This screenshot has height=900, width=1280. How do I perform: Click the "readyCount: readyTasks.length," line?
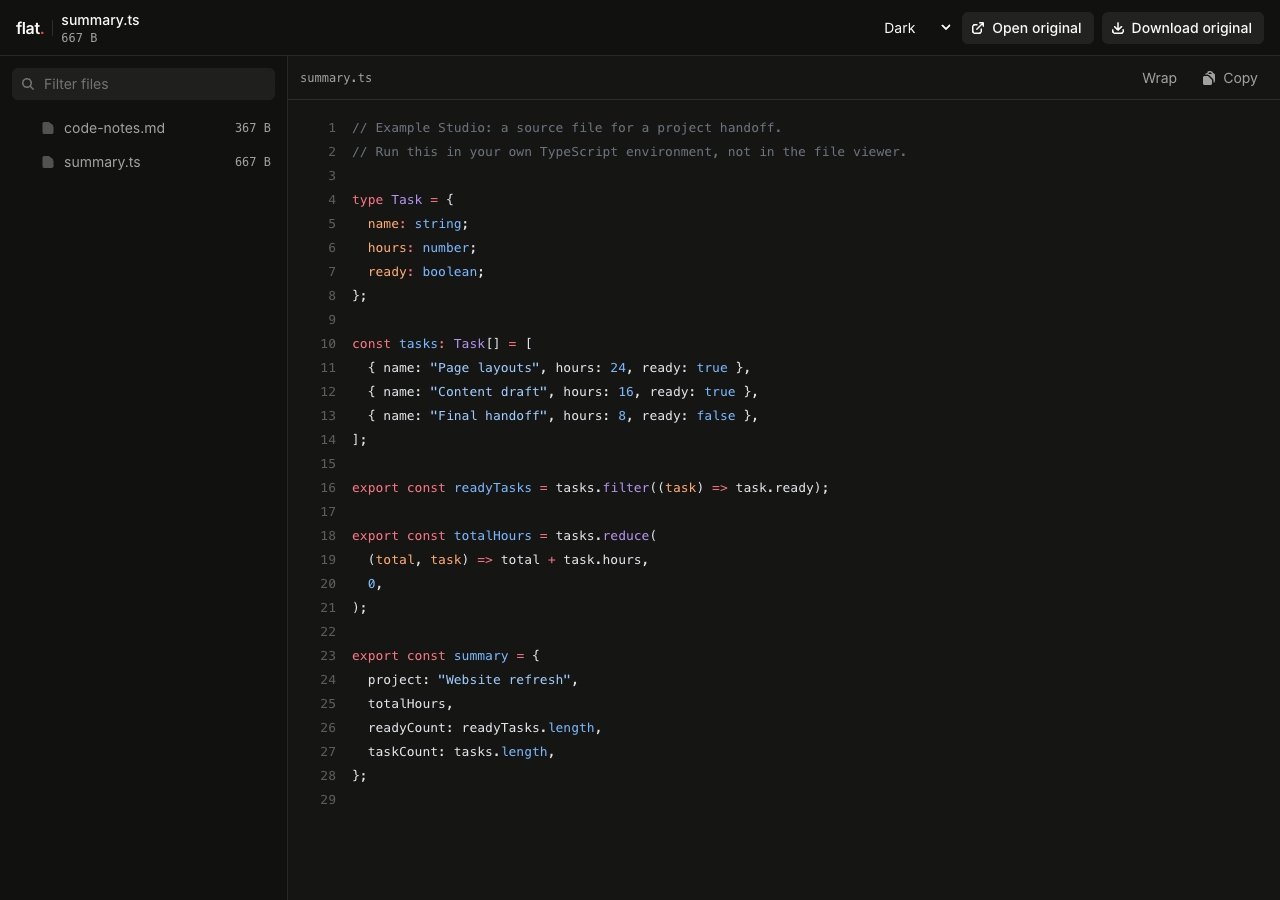485,728
